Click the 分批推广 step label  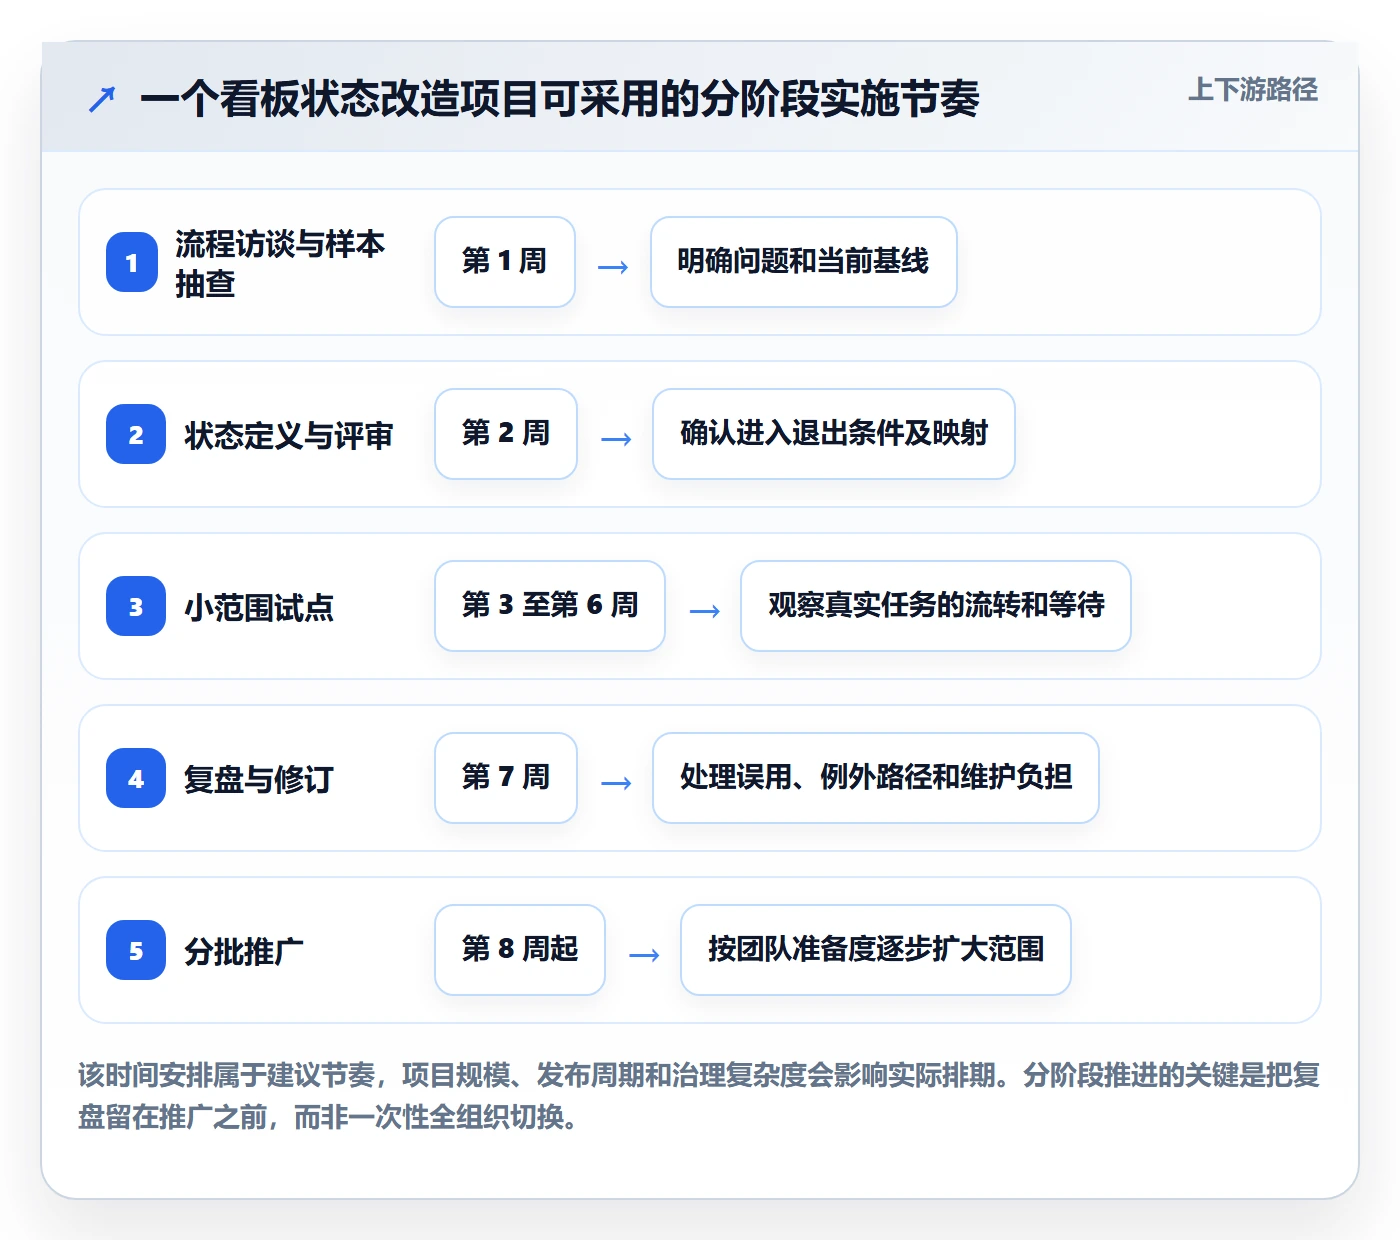(244, 951)
